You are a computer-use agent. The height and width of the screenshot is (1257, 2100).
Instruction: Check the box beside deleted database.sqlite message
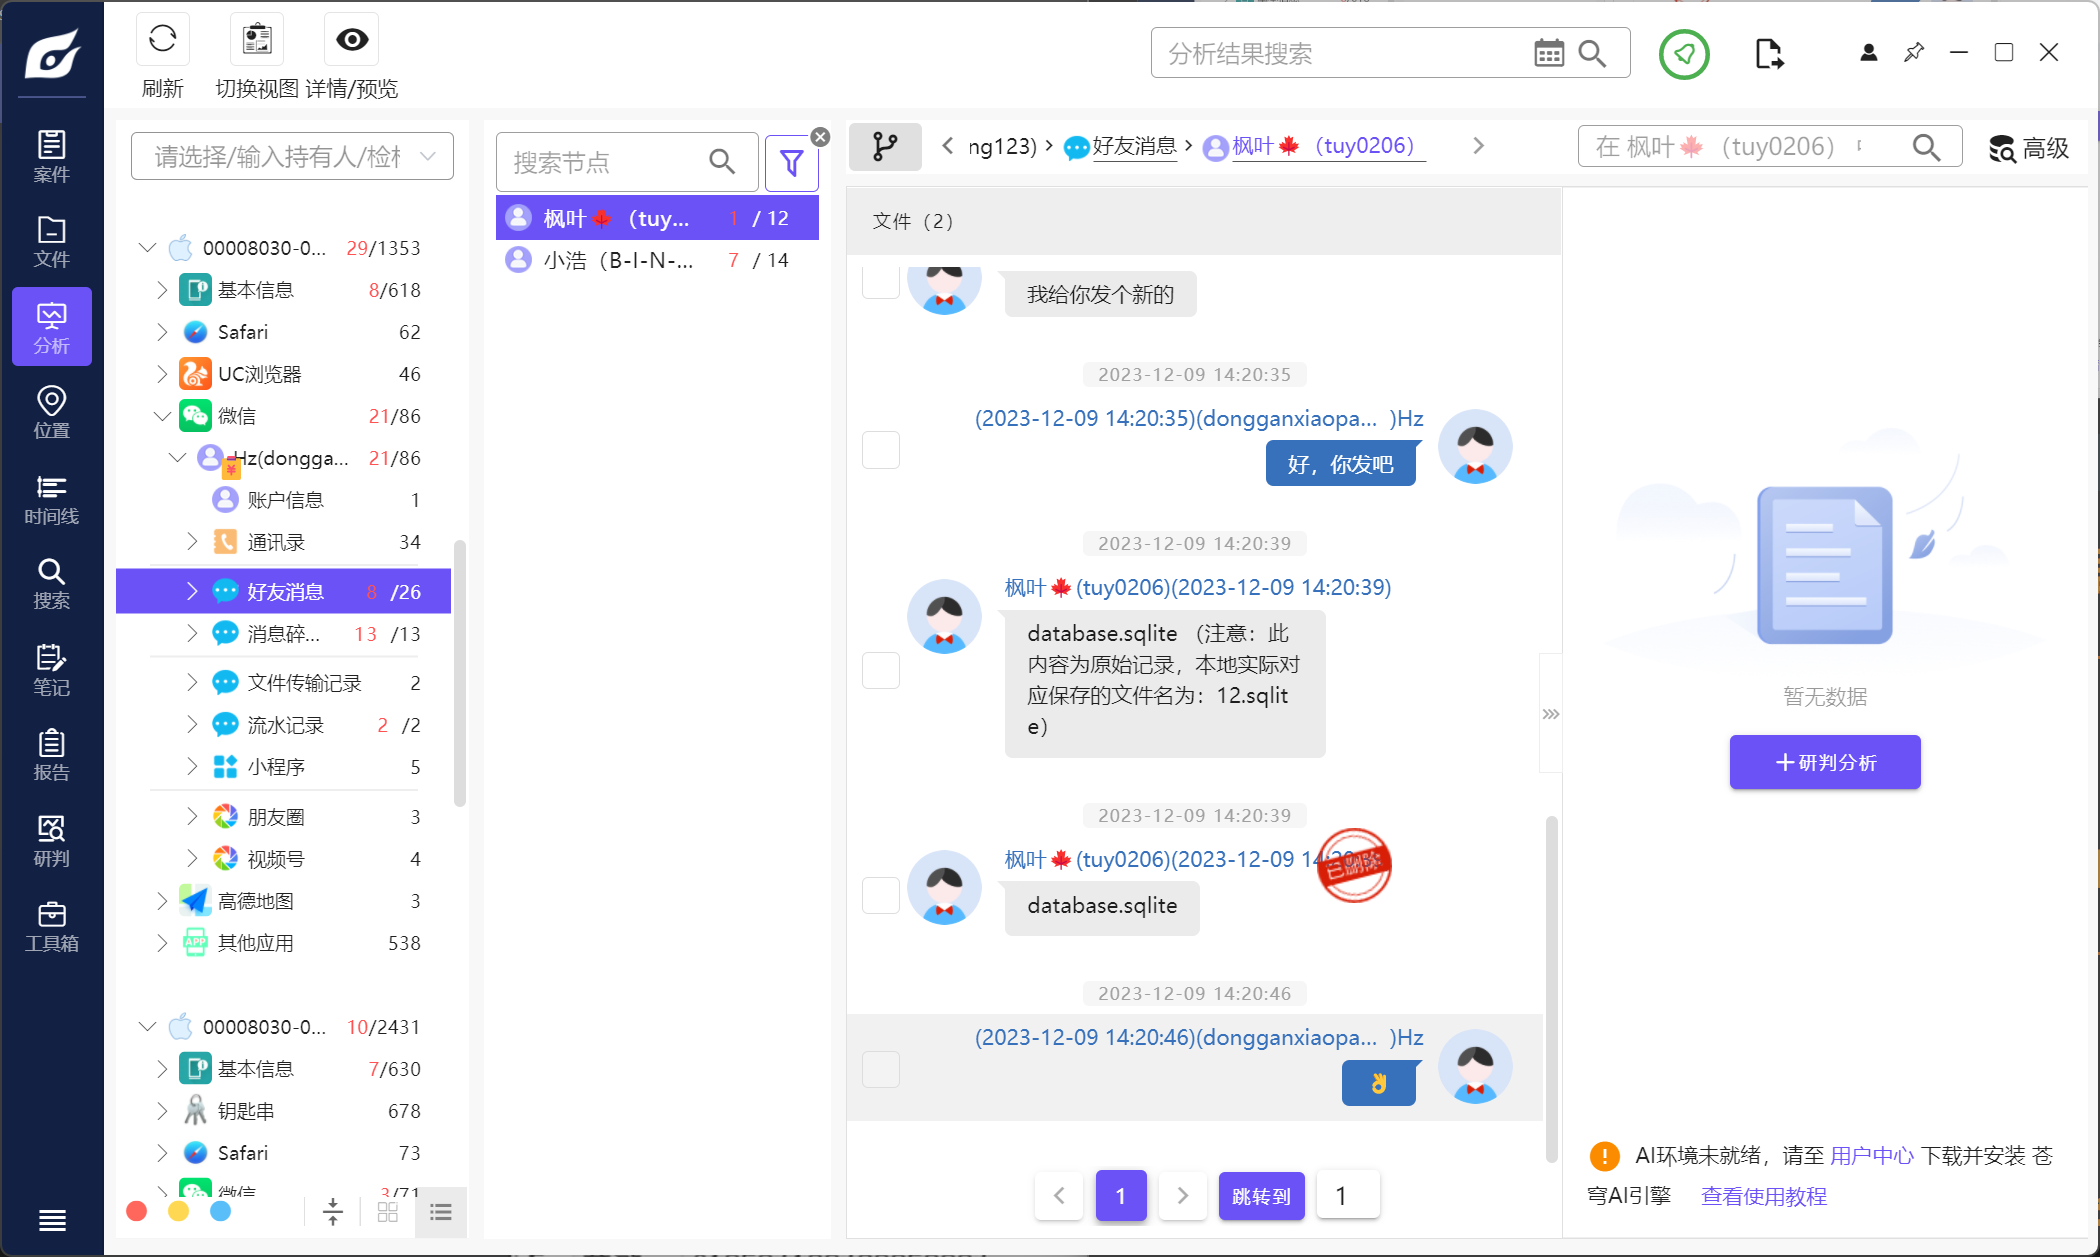[x=880, y=894]
